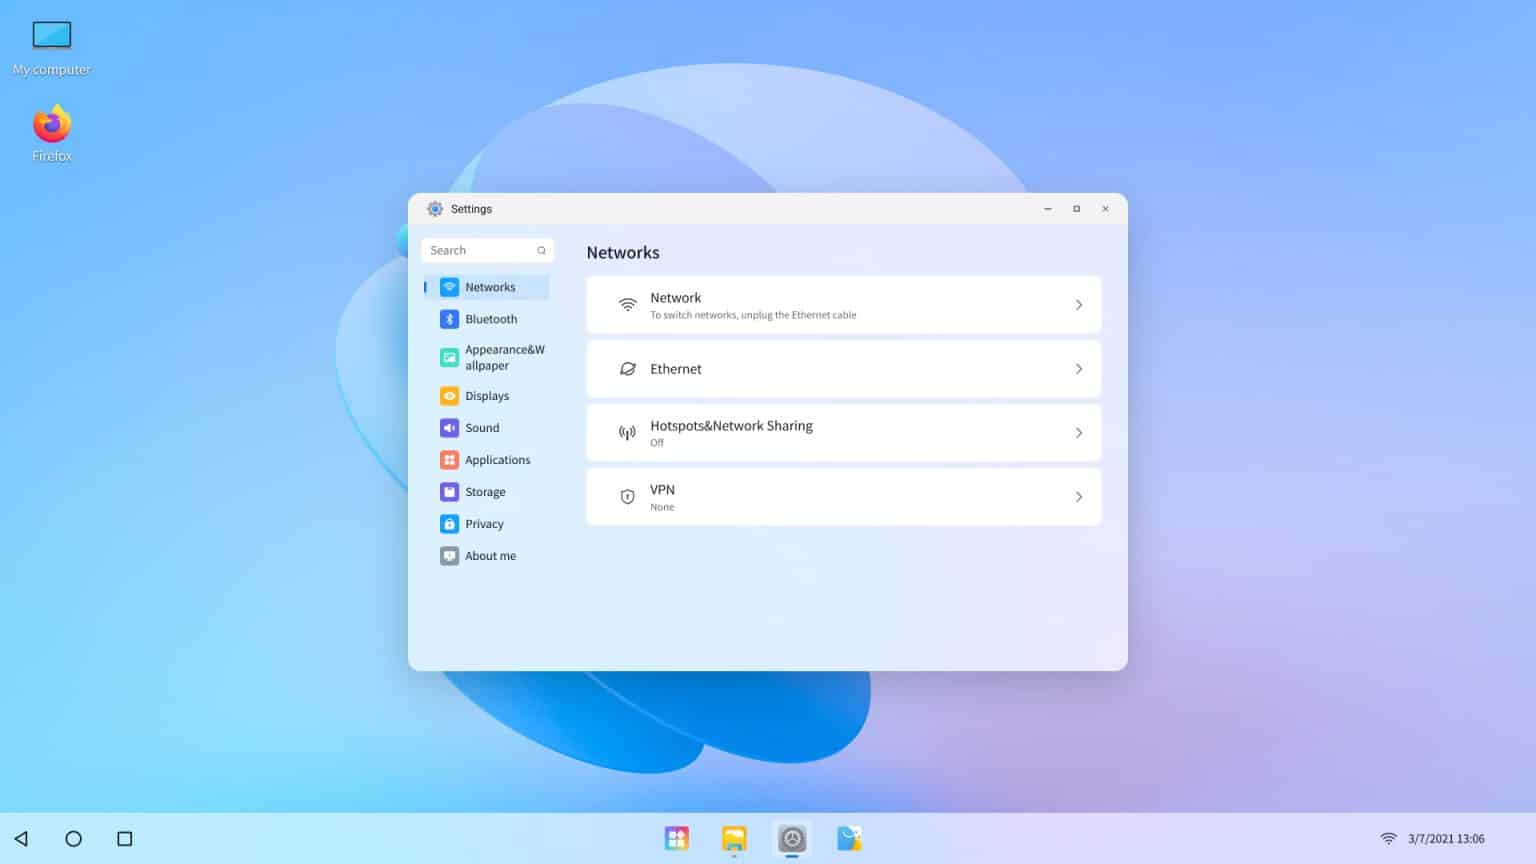Open Privacy settings from the sidebar

point(484,523)
